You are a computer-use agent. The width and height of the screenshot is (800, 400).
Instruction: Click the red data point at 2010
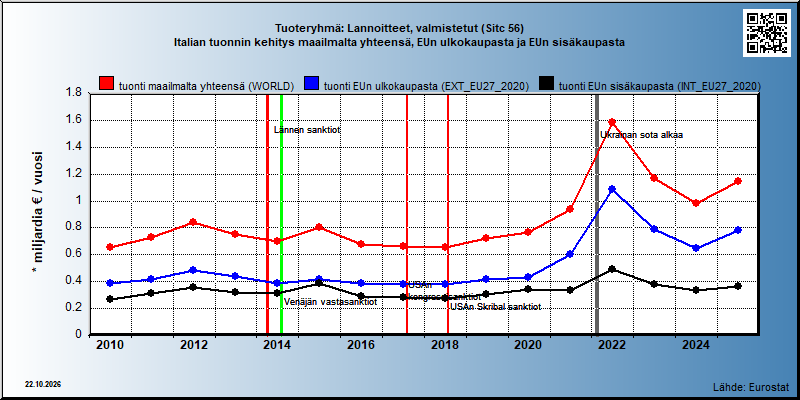tap(109, 247)
